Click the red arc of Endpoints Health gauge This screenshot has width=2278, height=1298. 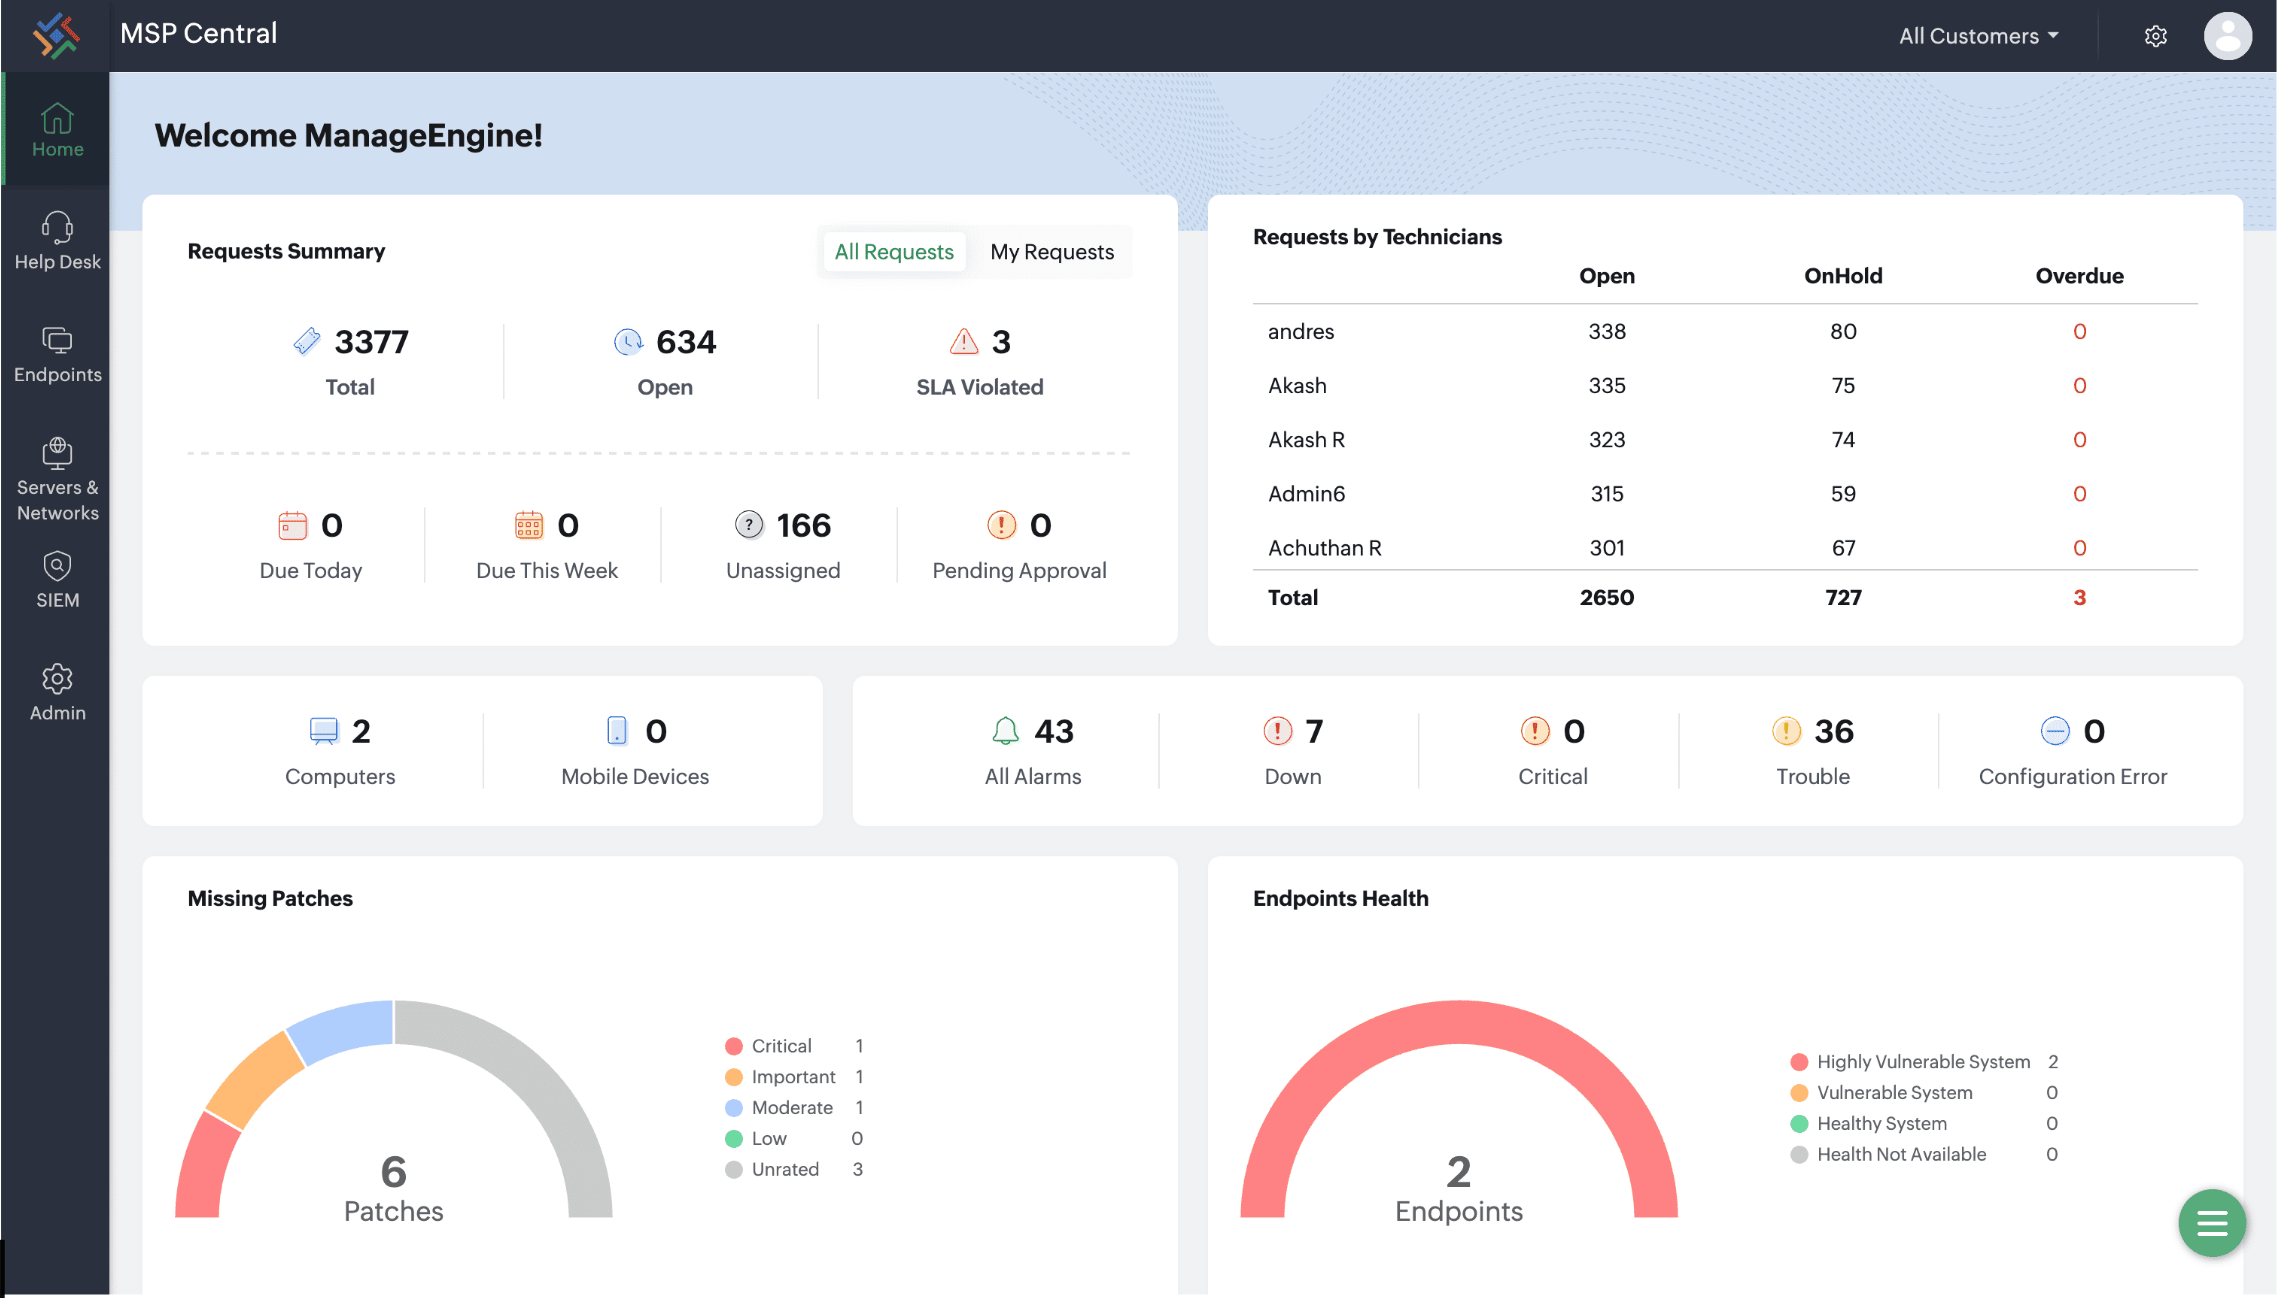(1459, 1022)
